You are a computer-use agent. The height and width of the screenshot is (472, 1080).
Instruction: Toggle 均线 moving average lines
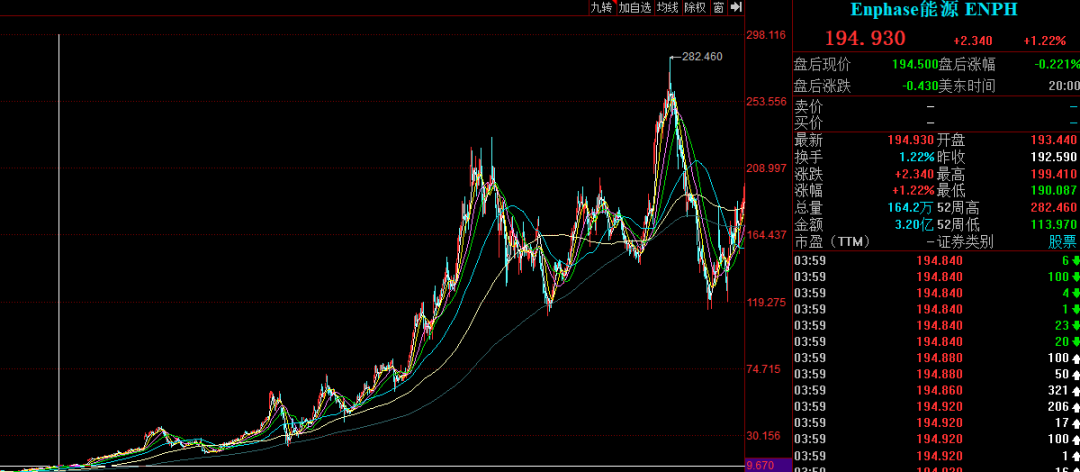click(667, 8)
